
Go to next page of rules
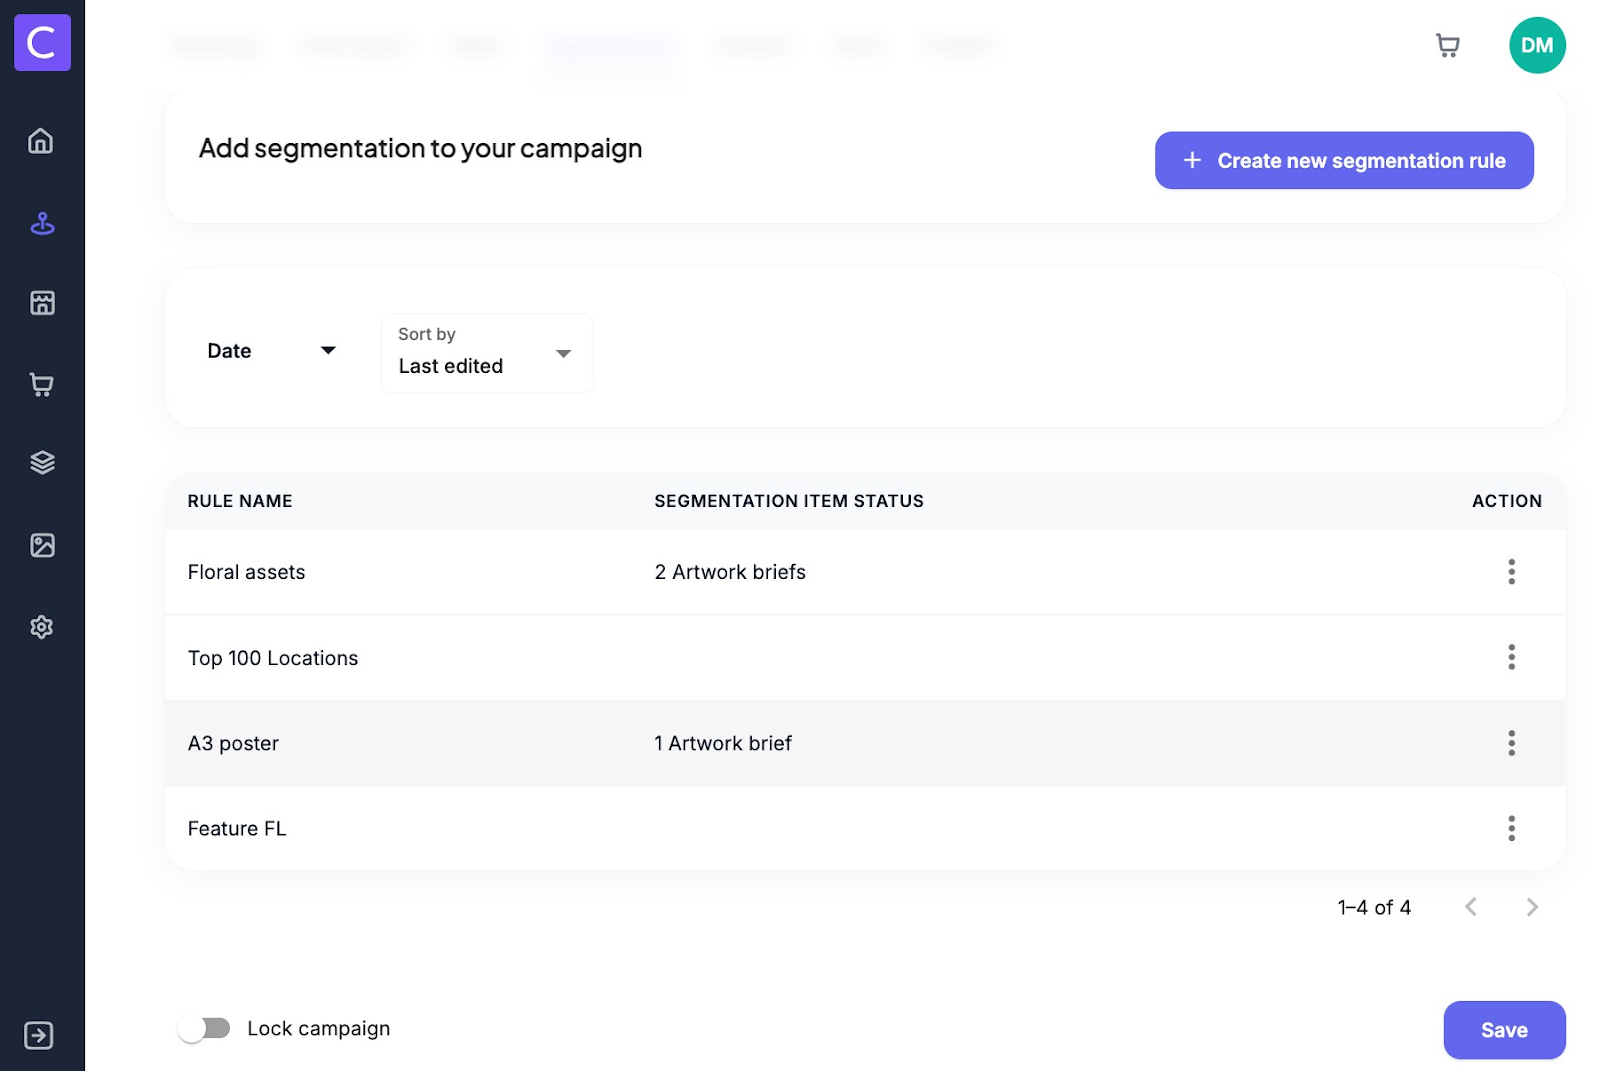[x=1531, y=907]
